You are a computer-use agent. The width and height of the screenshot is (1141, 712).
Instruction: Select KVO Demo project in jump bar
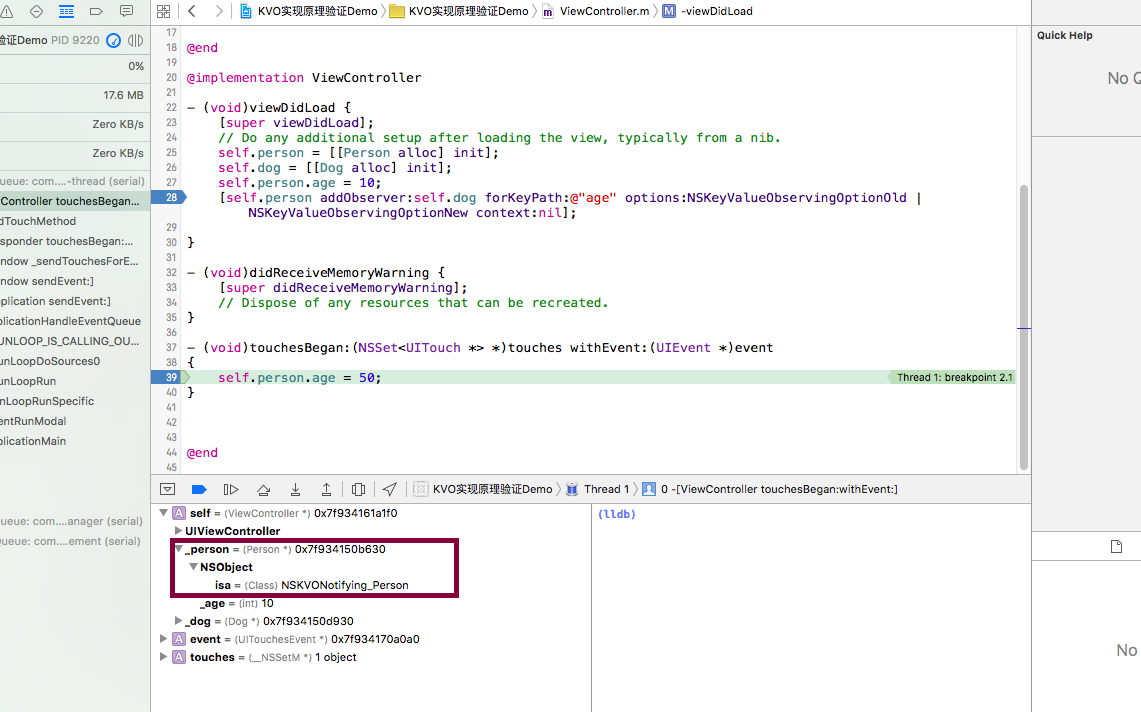coord(309,11)
